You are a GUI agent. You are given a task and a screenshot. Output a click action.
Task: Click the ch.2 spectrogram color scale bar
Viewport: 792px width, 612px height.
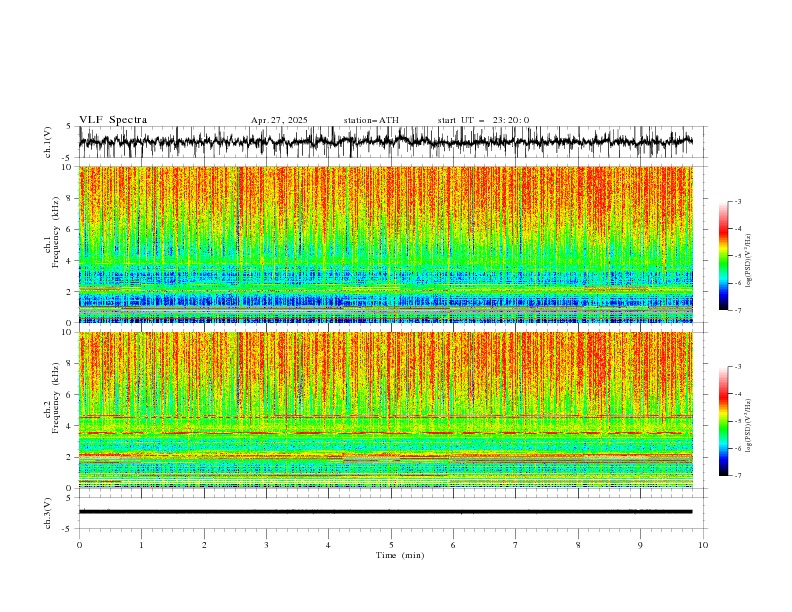[723, 421]
